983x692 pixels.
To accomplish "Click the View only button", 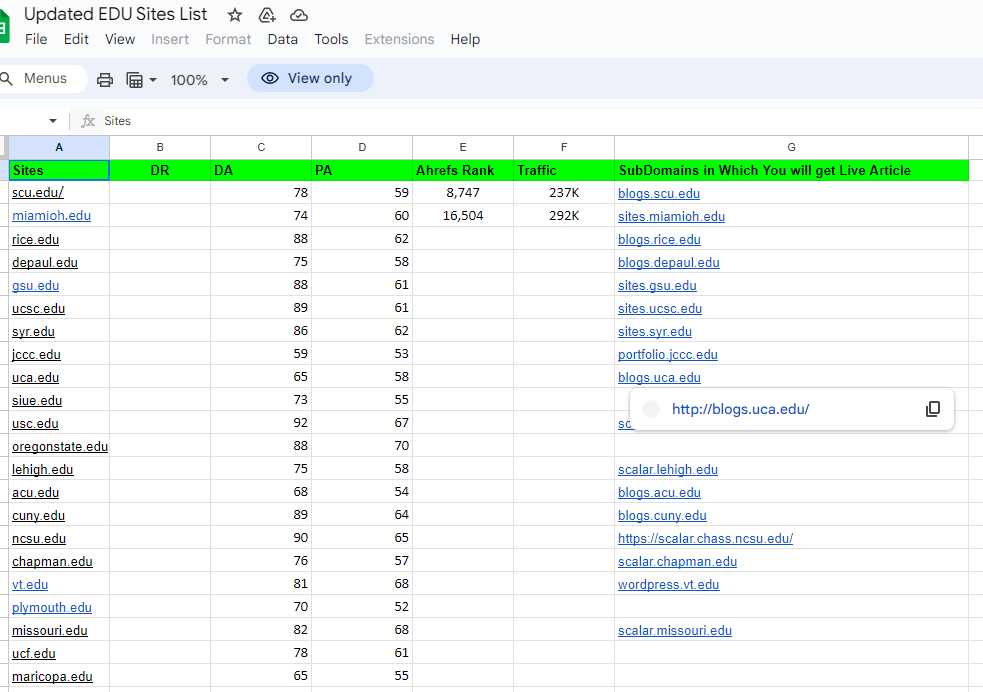I will point(310,78).
